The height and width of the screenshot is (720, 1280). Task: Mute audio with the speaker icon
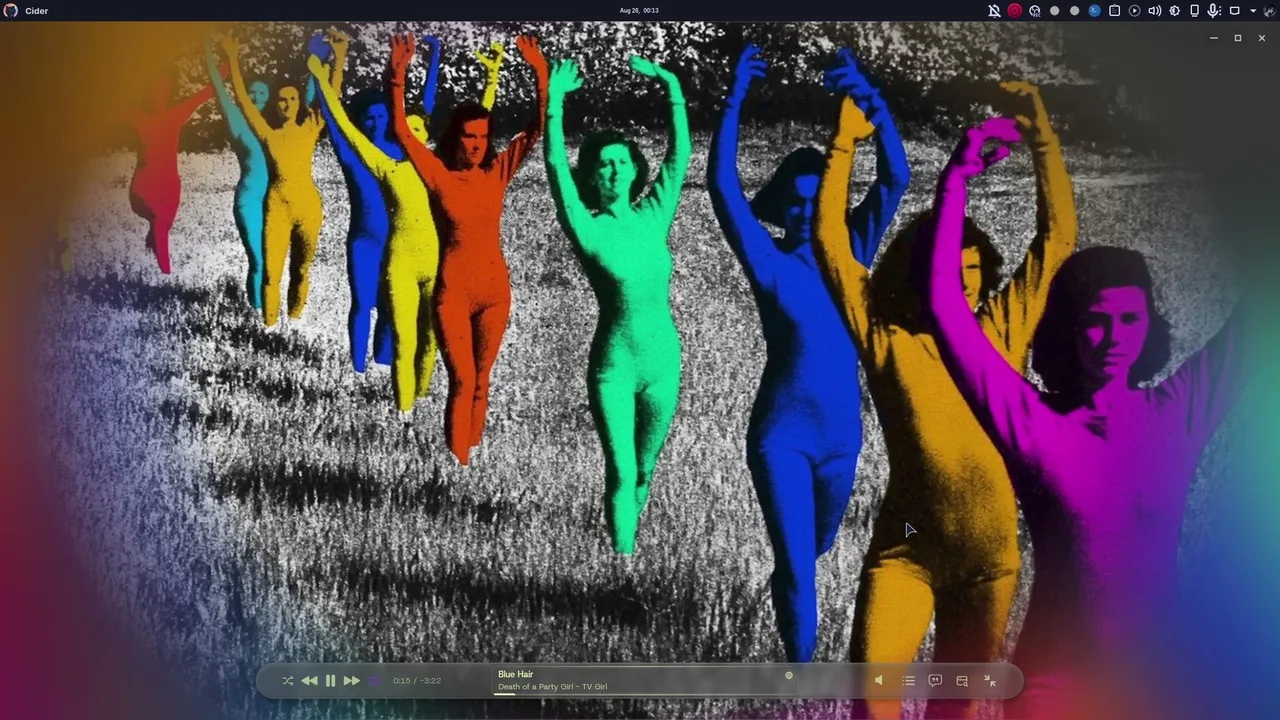point(879,681)
